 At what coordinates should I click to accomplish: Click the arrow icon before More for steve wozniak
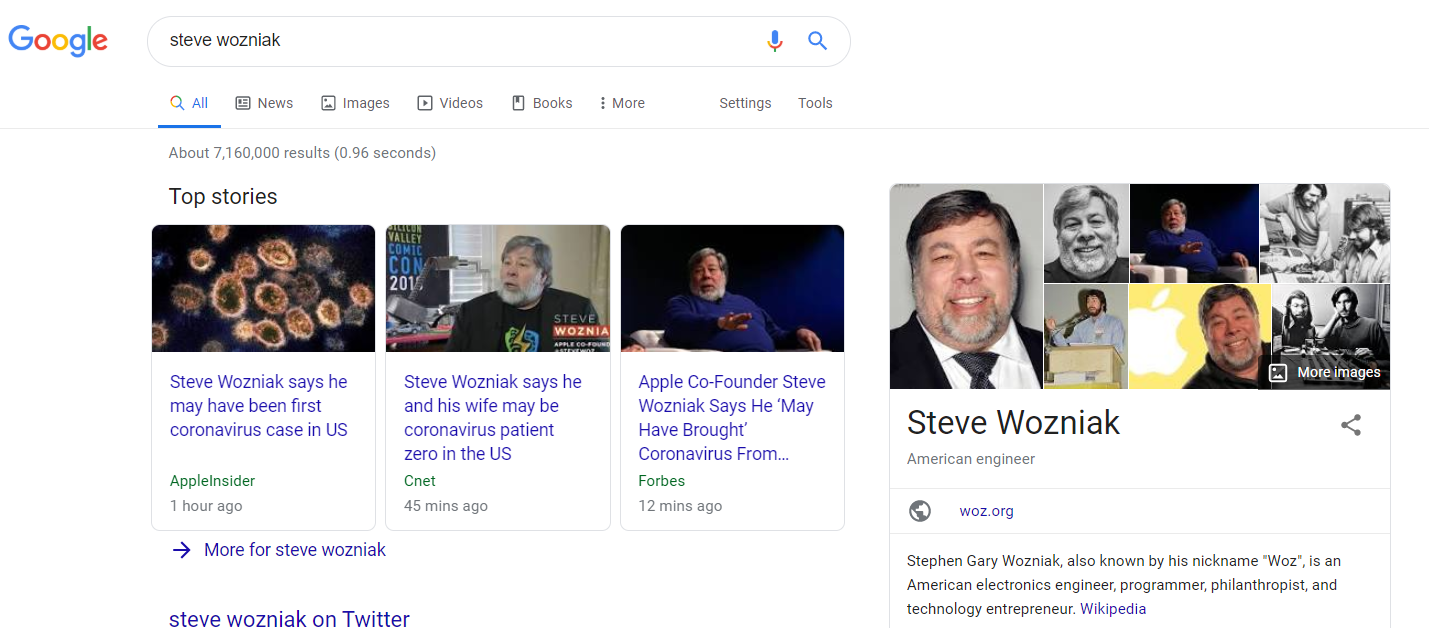pyautogui.click(x=181, y=550)
